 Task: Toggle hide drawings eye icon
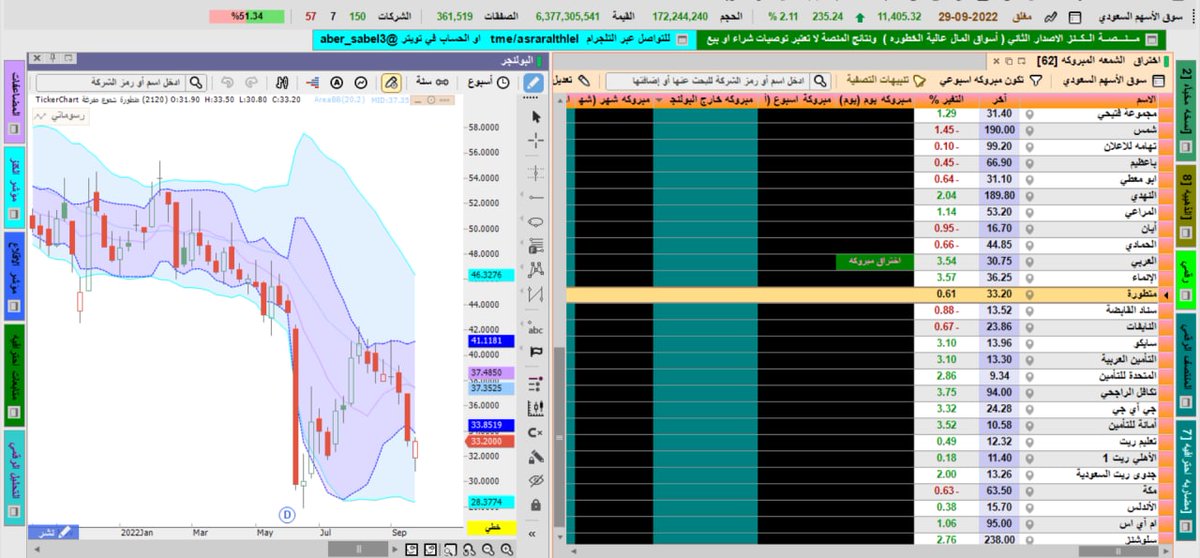pos(535,482)
